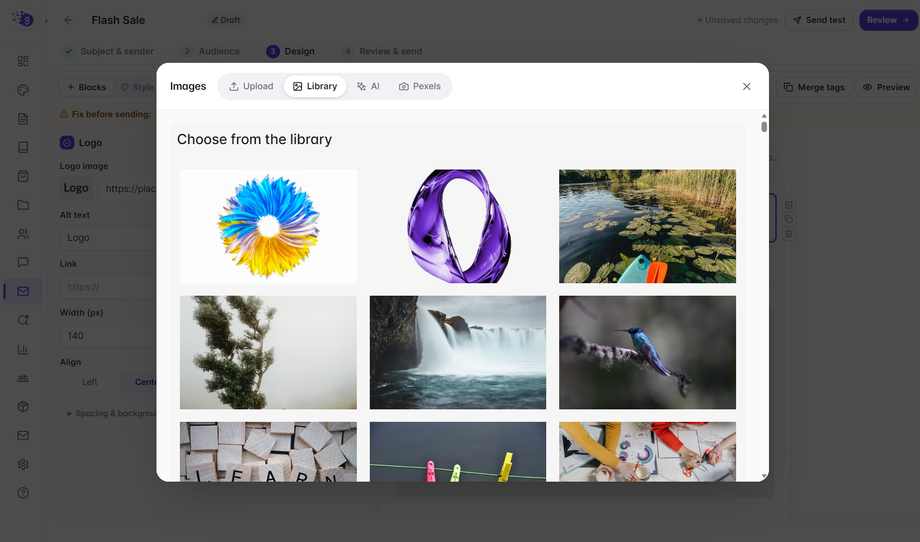Select the LEARN wooden blocks photo
The image size is (920, 542).
point(268,452)
